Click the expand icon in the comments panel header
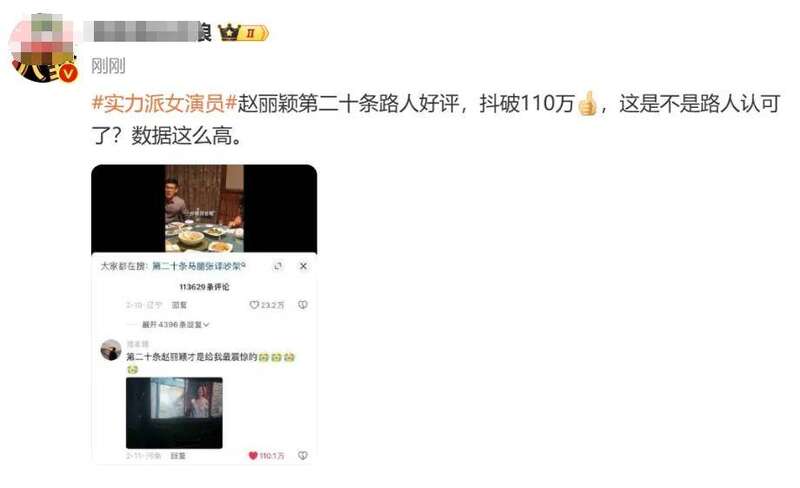The height and width of the screenshot is (488, 800). click(278, 266)
